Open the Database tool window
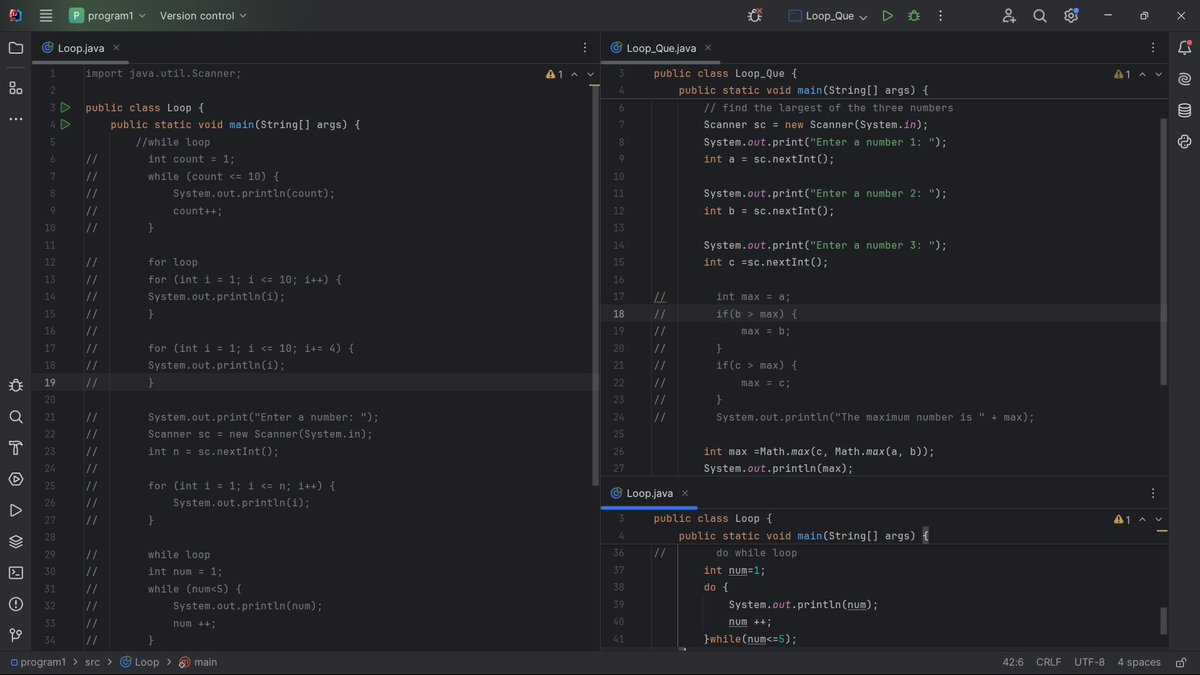Viewport: 1200px width, 675px height. (x=1185, y=110)
